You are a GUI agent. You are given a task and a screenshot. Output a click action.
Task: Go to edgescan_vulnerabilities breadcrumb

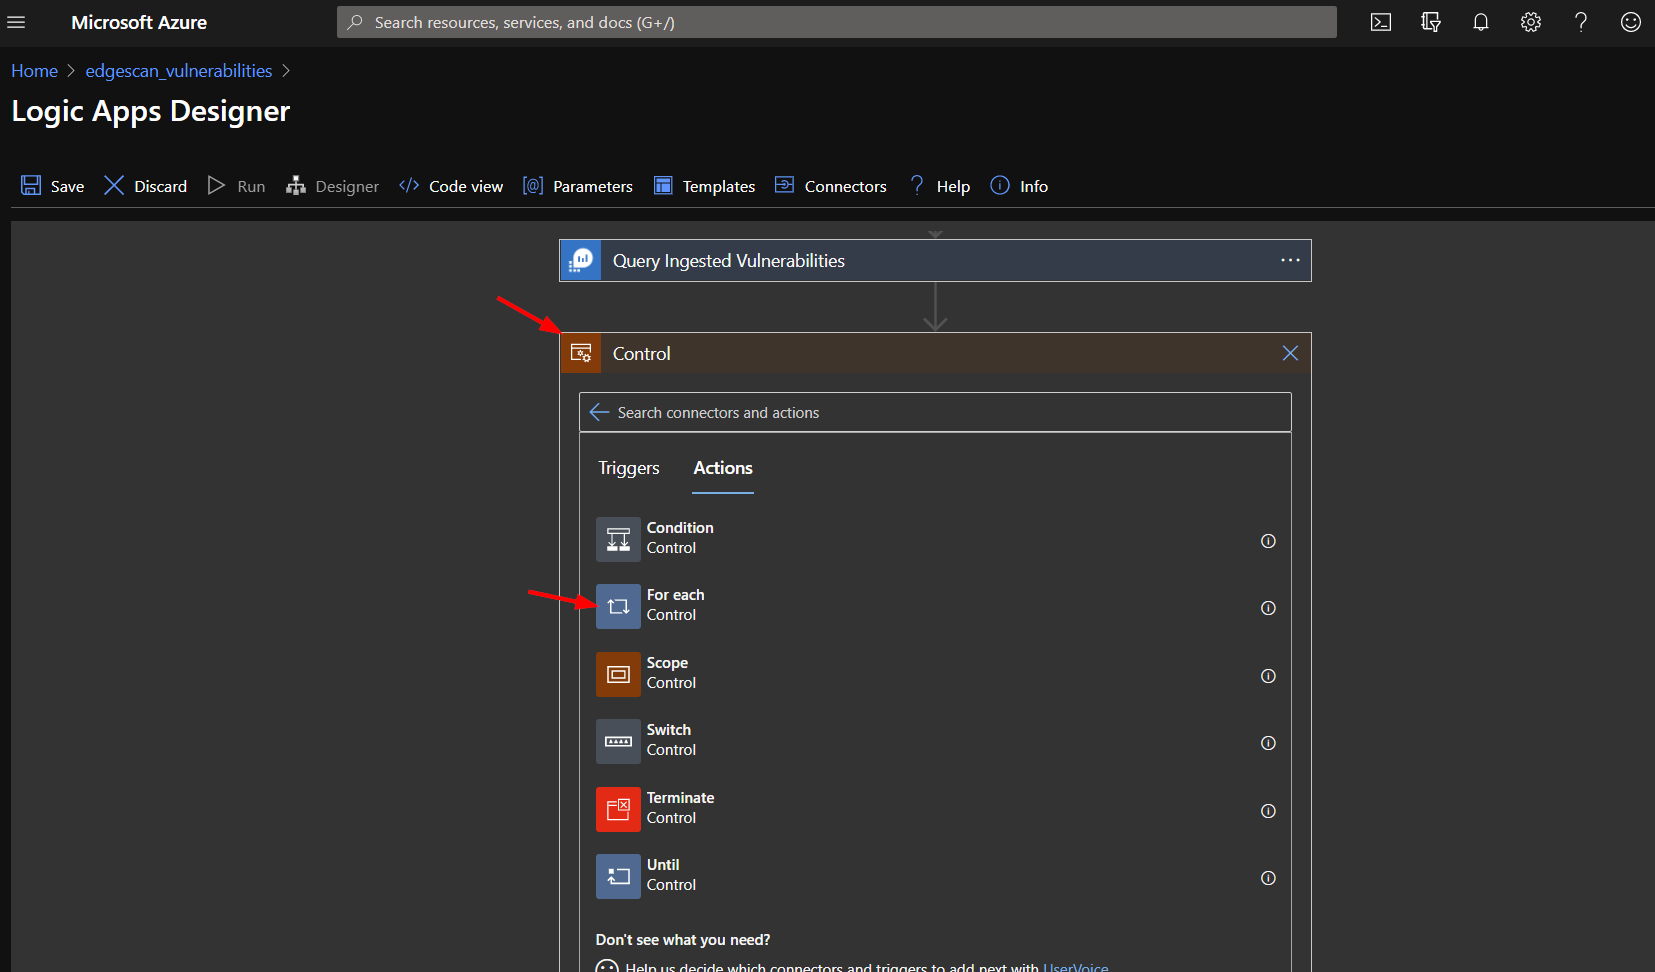(x=179, y=71)
